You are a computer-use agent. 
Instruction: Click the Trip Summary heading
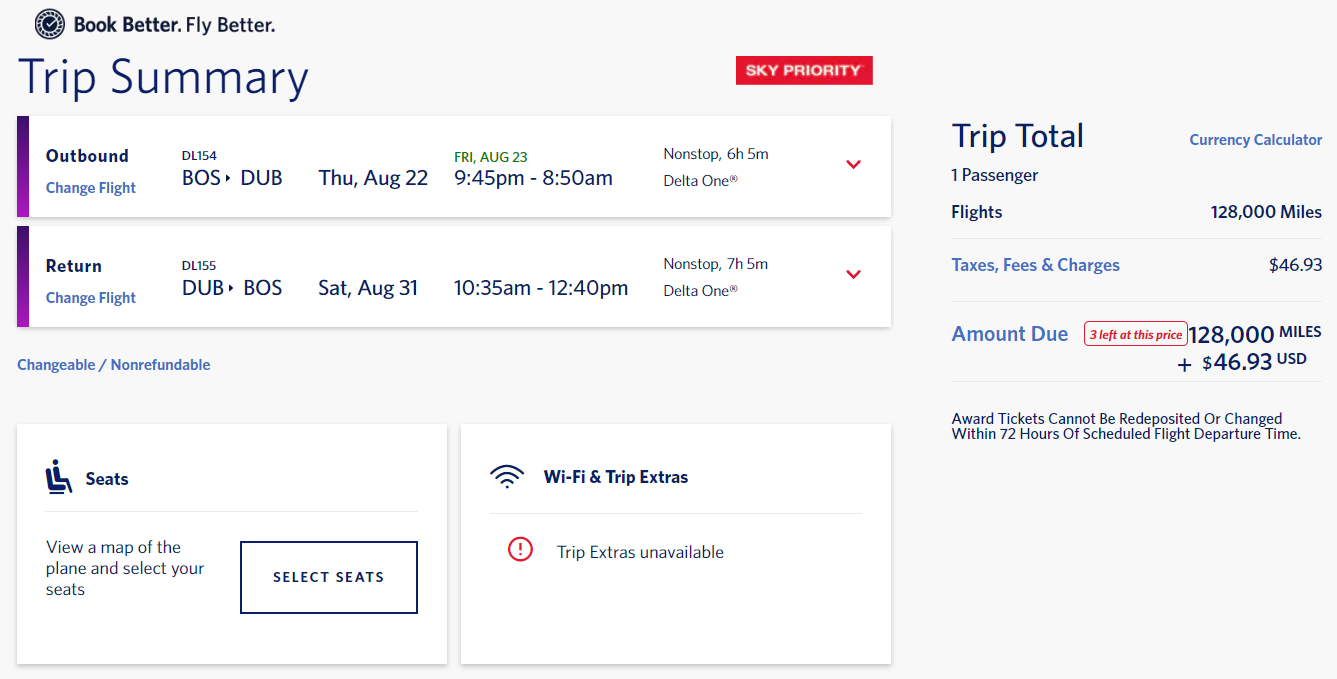tap(163, 78)
